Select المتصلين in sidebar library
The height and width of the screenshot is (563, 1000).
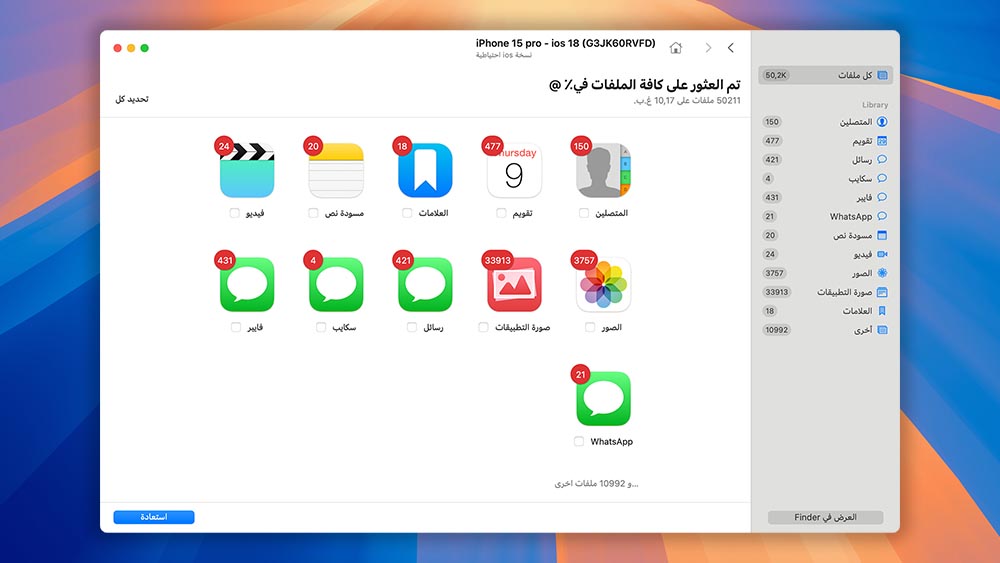click(x=825, y=122)
